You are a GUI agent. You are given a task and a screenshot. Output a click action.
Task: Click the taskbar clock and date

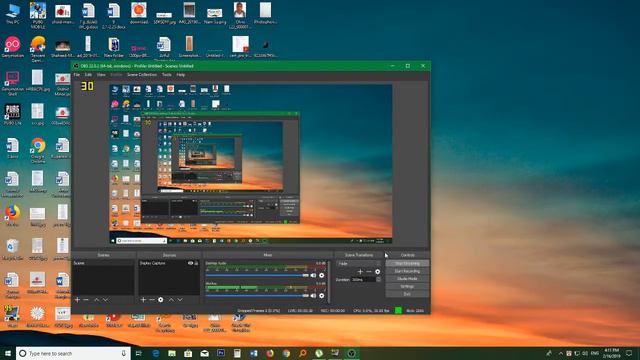coord(611,353)
